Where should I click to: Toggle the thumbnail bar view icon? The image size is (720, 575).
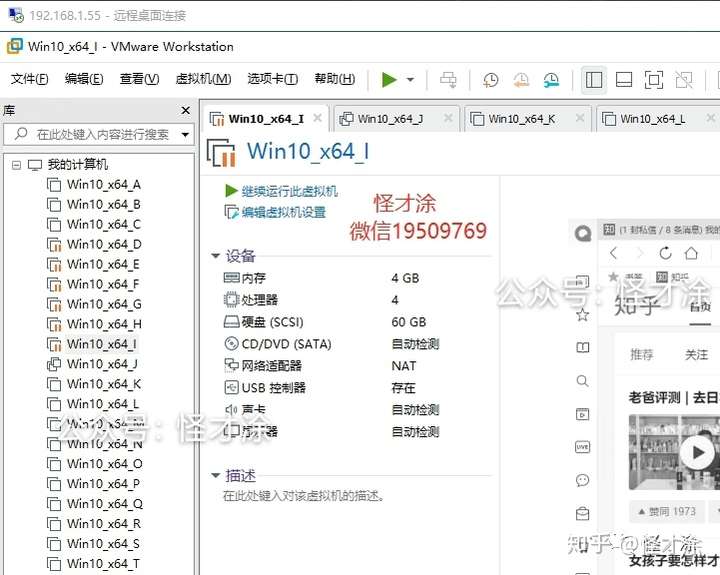624,80
